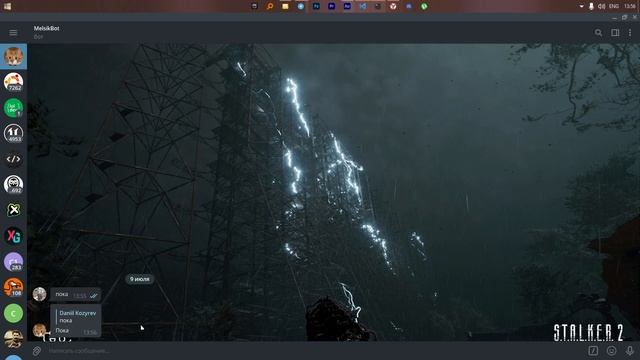The width and height of the screenshot is (640, 360).
Task: Open the chat with 7262 unread
Action: 13,82
